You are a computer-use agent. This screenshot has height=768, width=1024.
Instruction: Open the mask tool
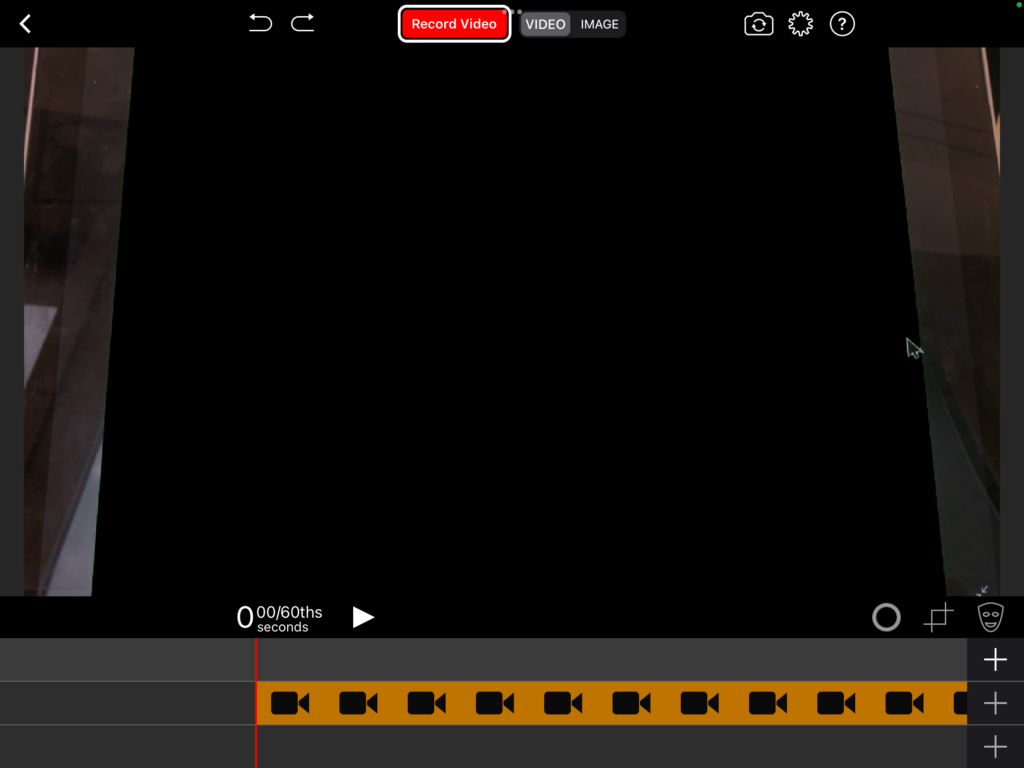(x=990, y=617)
